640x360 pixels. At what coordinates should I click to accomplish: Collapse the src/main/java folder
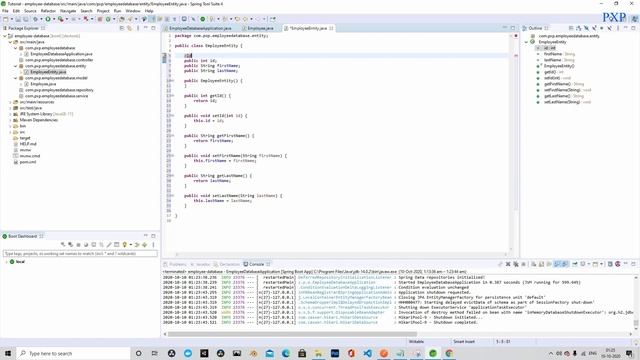coord(10,42)
